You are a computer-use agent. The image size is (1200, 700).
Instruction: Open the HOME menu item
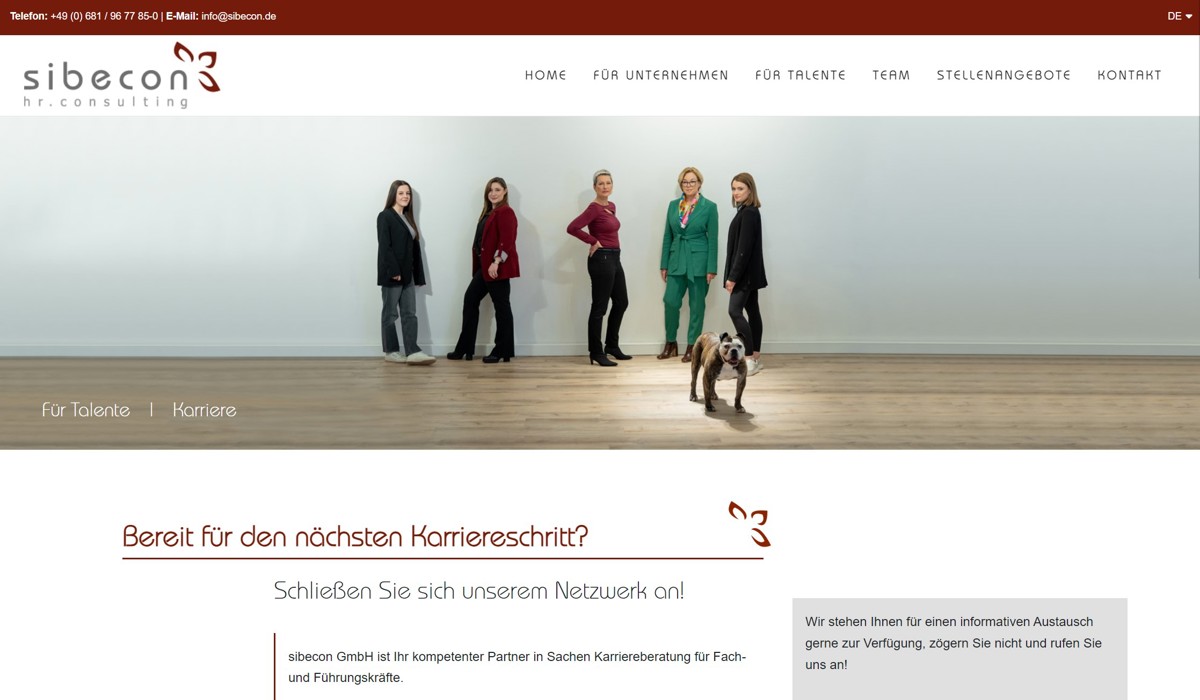click(x=546, y=75)
